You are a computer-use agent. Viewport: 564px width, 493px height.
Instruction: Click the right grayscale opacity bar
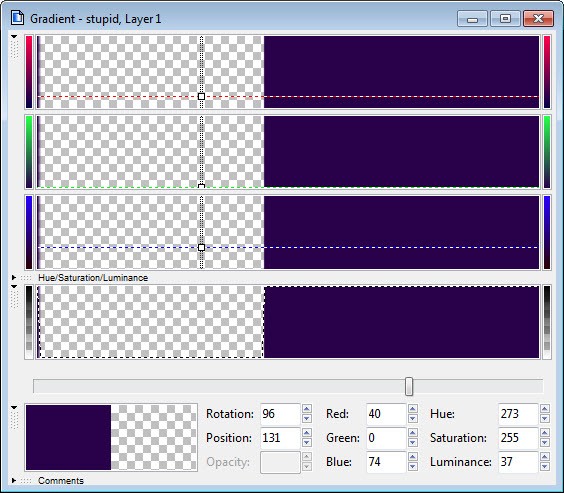547,322
